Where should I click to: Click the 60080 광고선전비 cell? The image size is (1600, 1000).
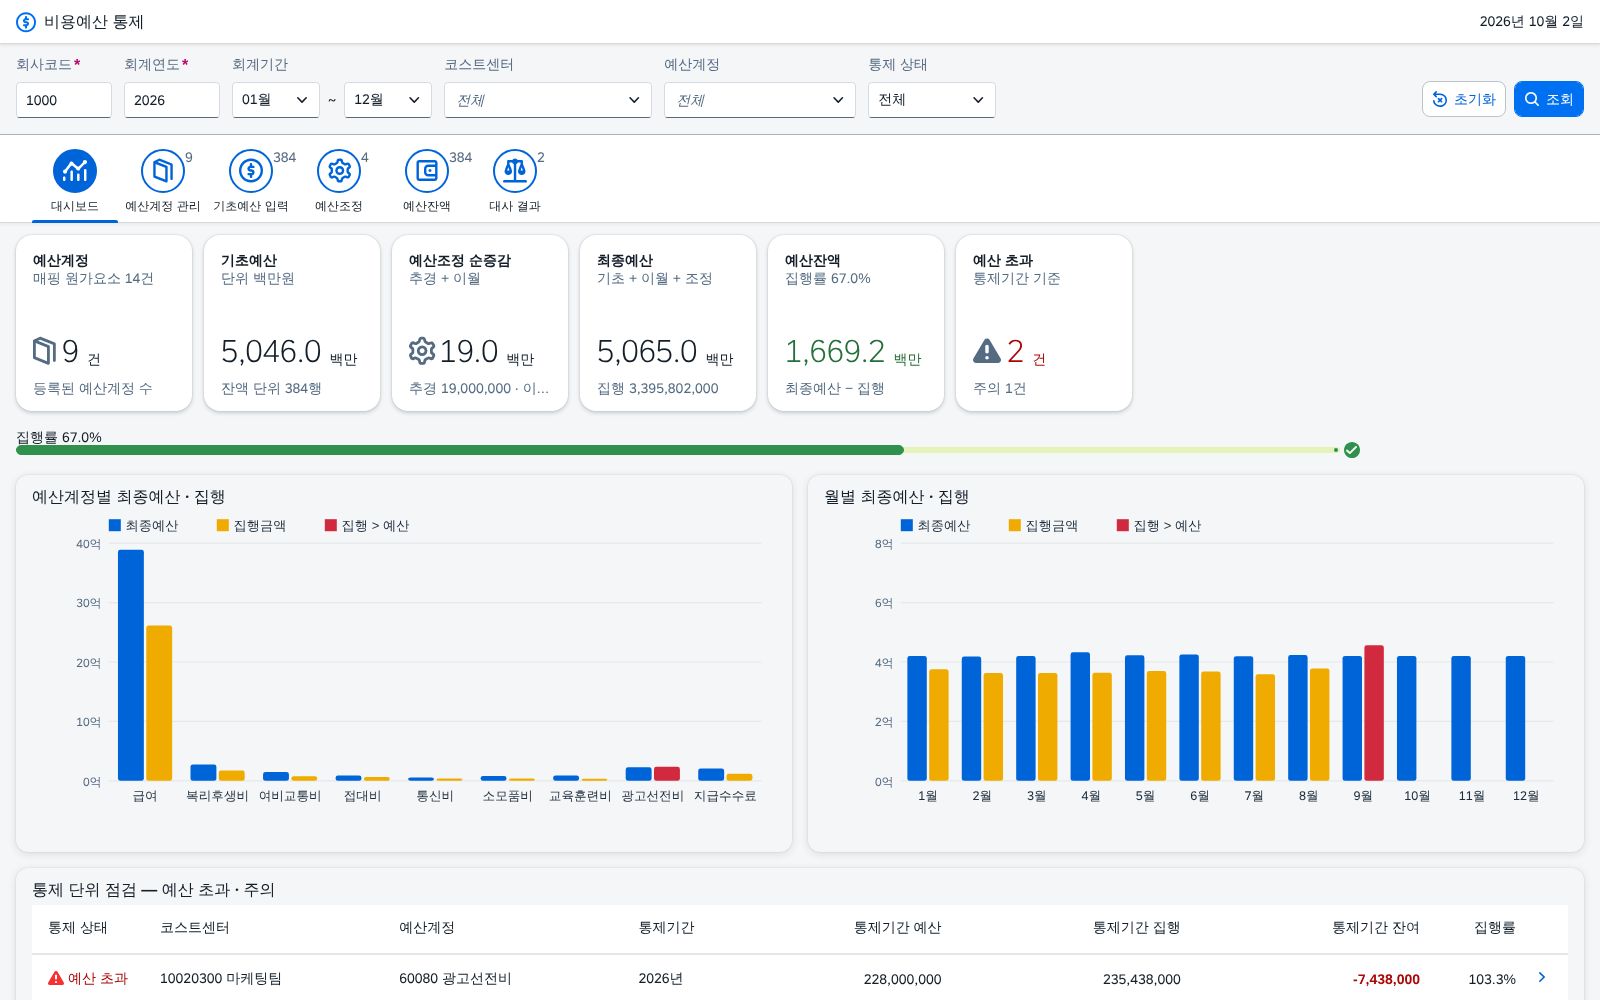(455, 978)
